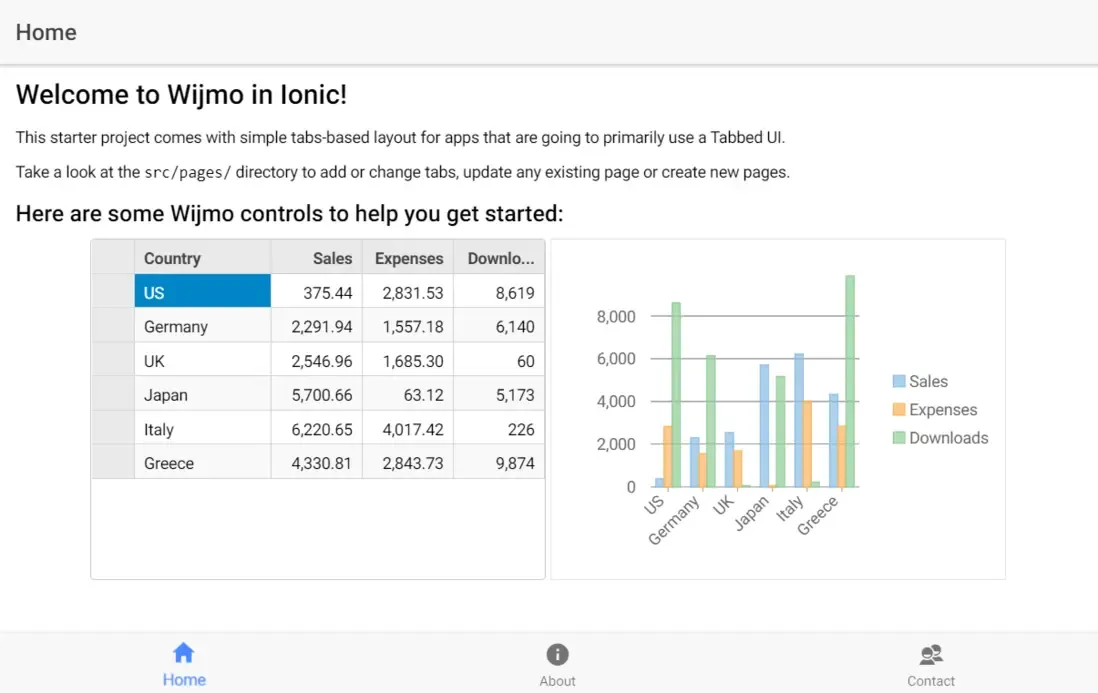1098x693 pixels.
Task: Click the Japan blue Sales bar
Action: (764, 426)
